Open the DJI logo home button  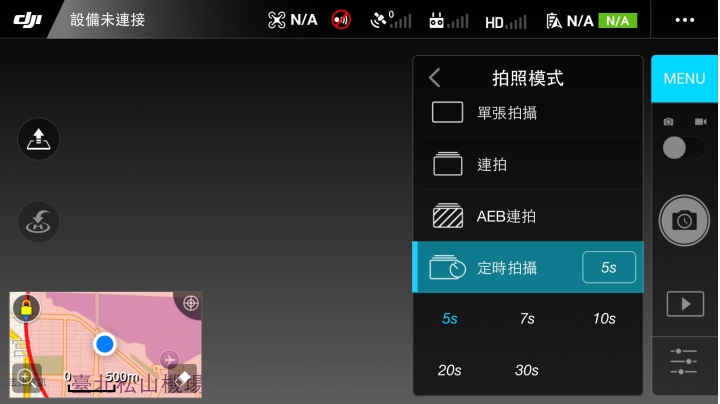tap(28, 20)
